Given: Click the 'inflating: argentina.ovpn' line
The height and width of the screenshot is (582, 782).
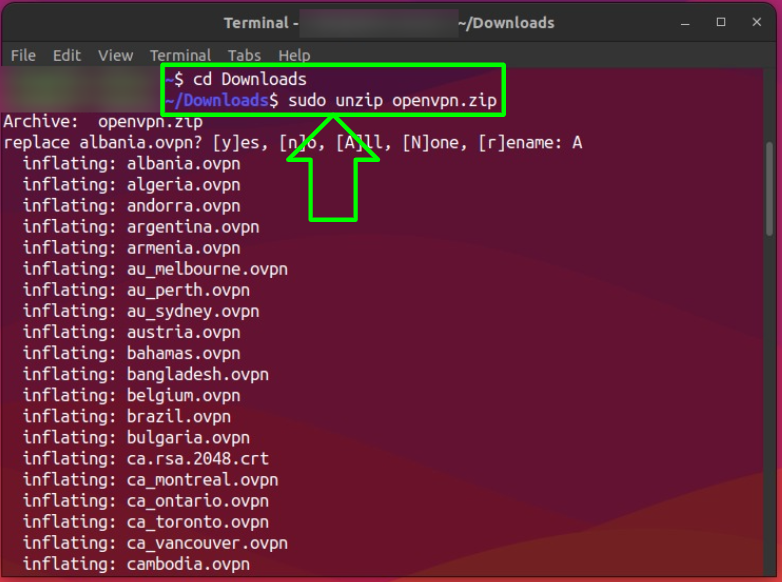Looking at the screenshot, I should click(141, 227).
